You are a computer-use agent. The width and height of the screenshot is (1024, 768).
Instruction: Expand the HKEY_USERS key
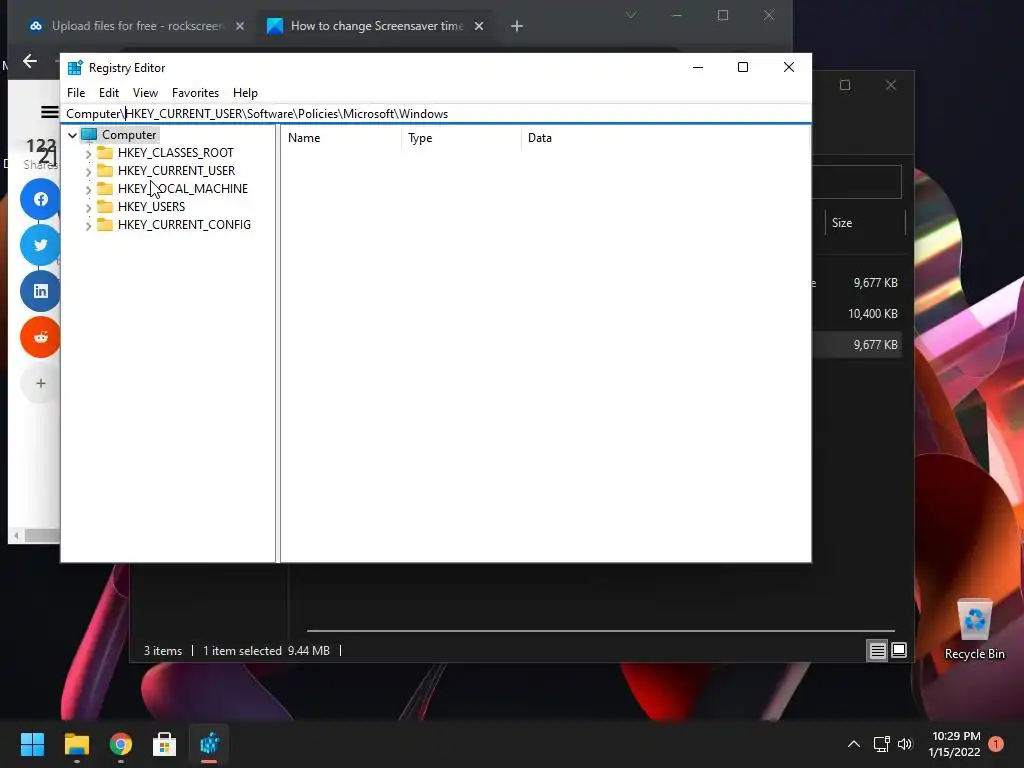88,207
